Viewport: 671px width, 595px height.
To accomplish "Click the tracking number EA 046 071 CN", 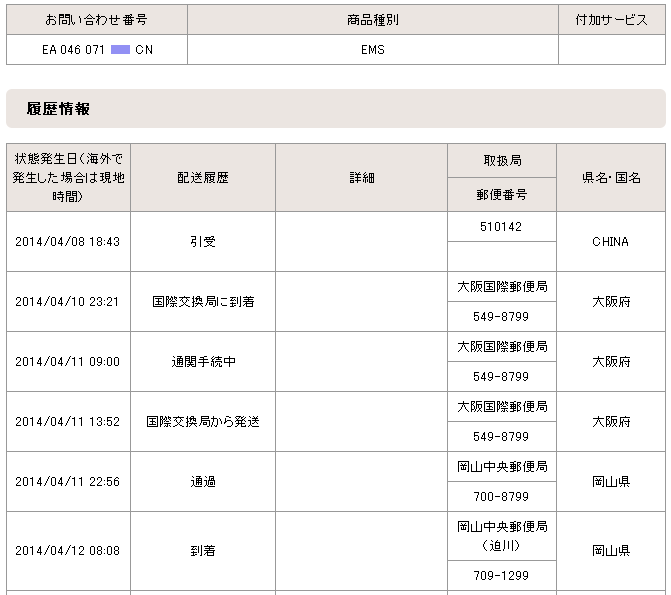I will 97,49.
